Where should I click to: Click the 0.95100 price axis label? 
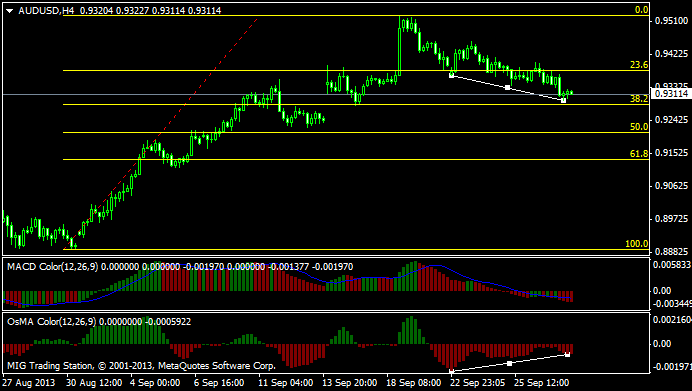[672, 21]
